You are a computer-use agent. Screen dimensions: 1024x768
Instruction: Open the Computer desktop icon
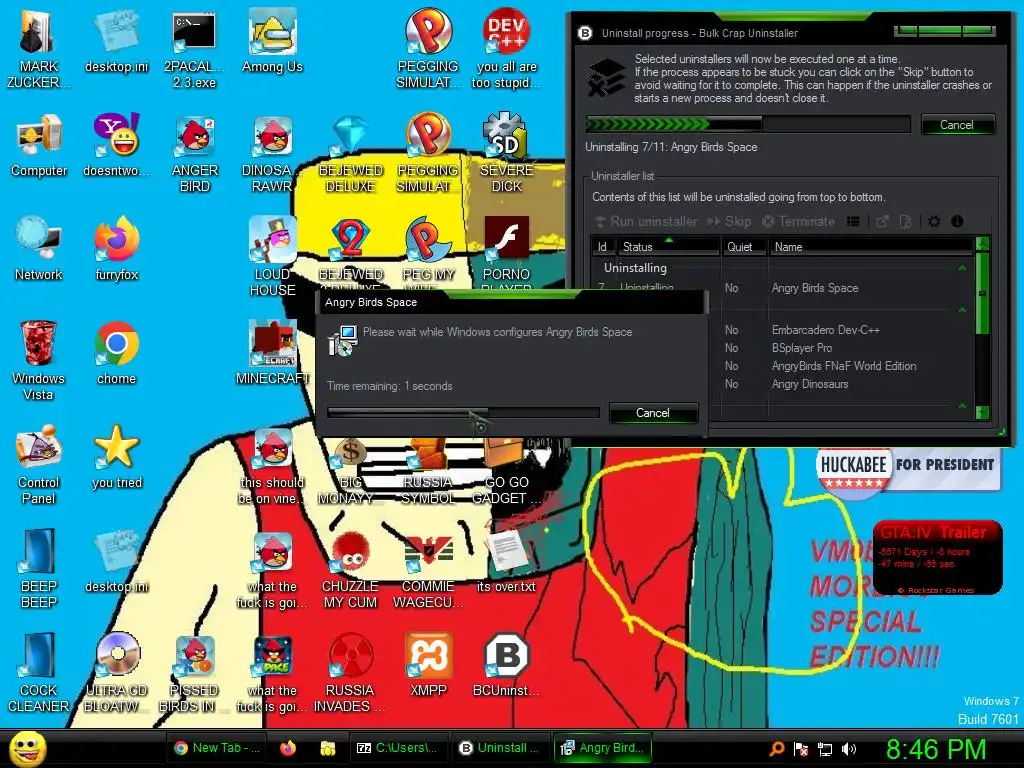(39, 146)
